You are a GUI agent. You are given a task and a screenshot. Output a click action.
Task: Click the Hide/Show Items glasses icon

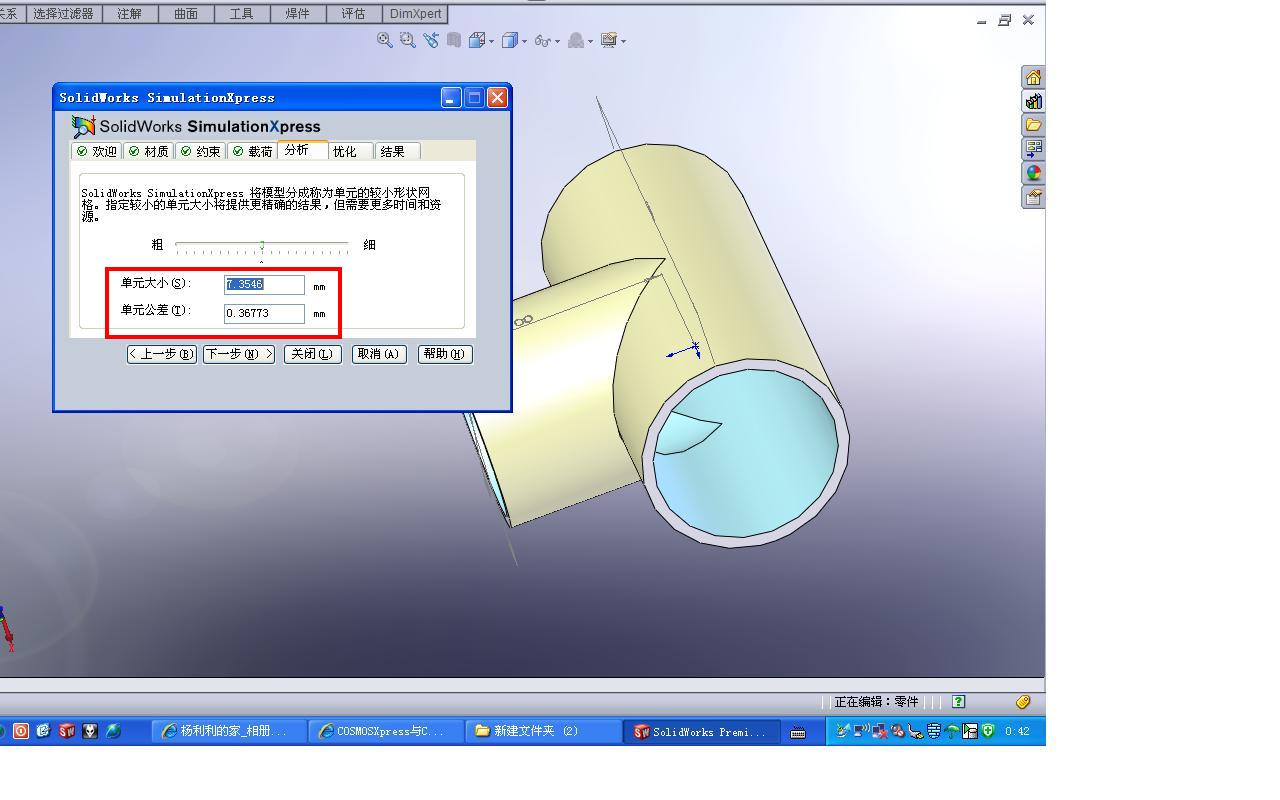point(543,41)
